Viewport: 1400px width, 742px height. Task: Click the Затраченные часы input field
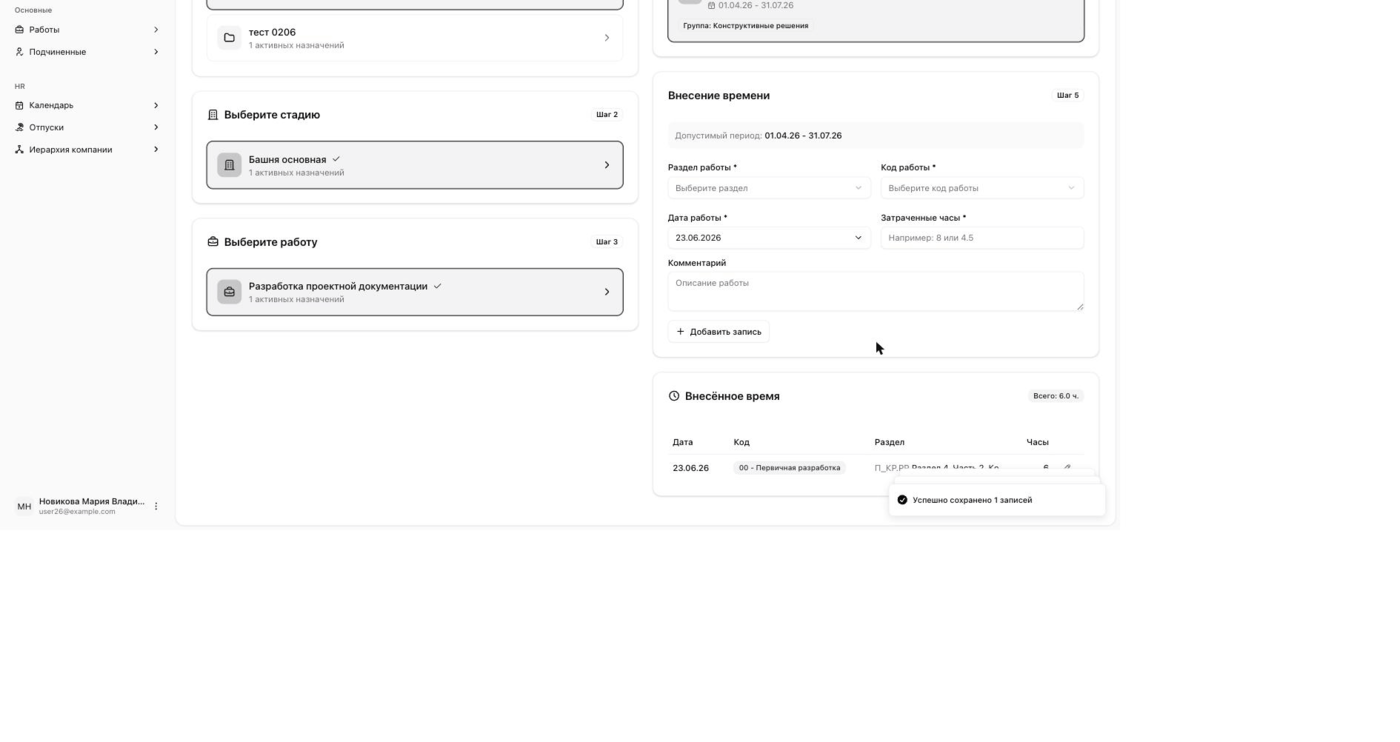(982, 238)
